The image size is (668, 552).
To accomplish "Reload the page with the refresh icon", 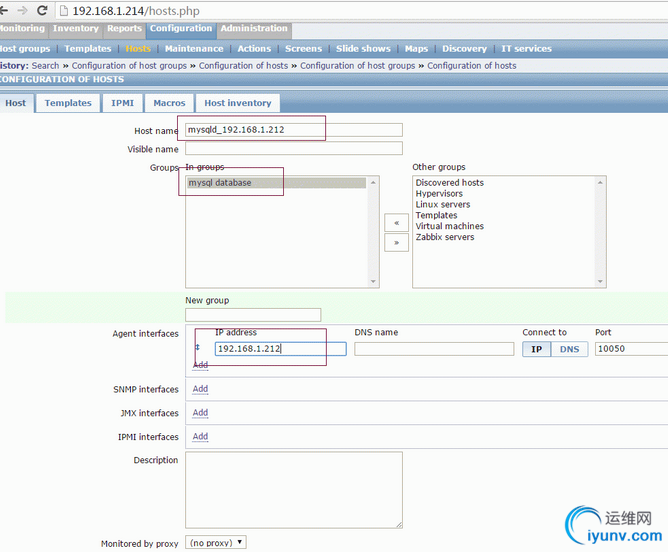I will (42, 10).
